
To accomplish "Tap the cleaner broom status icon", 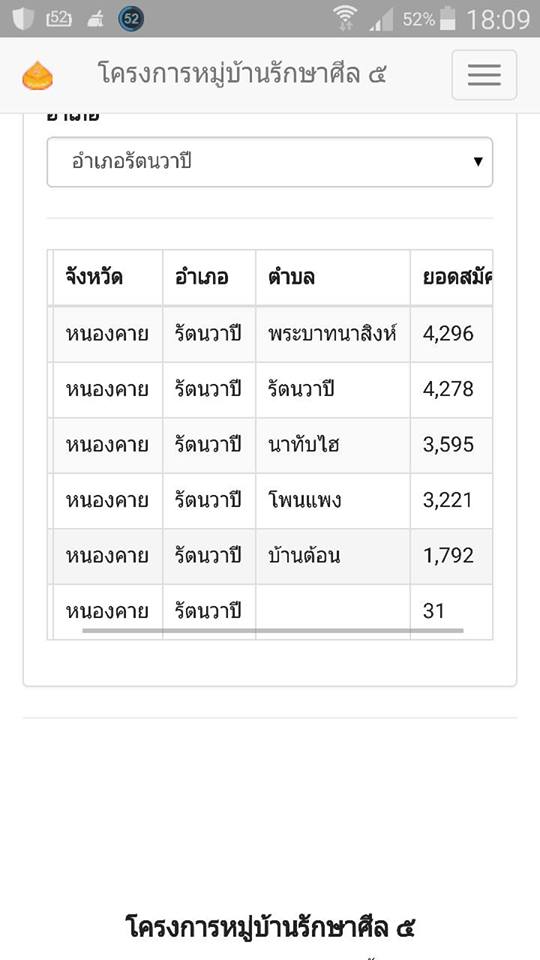I will pos(96,20).
